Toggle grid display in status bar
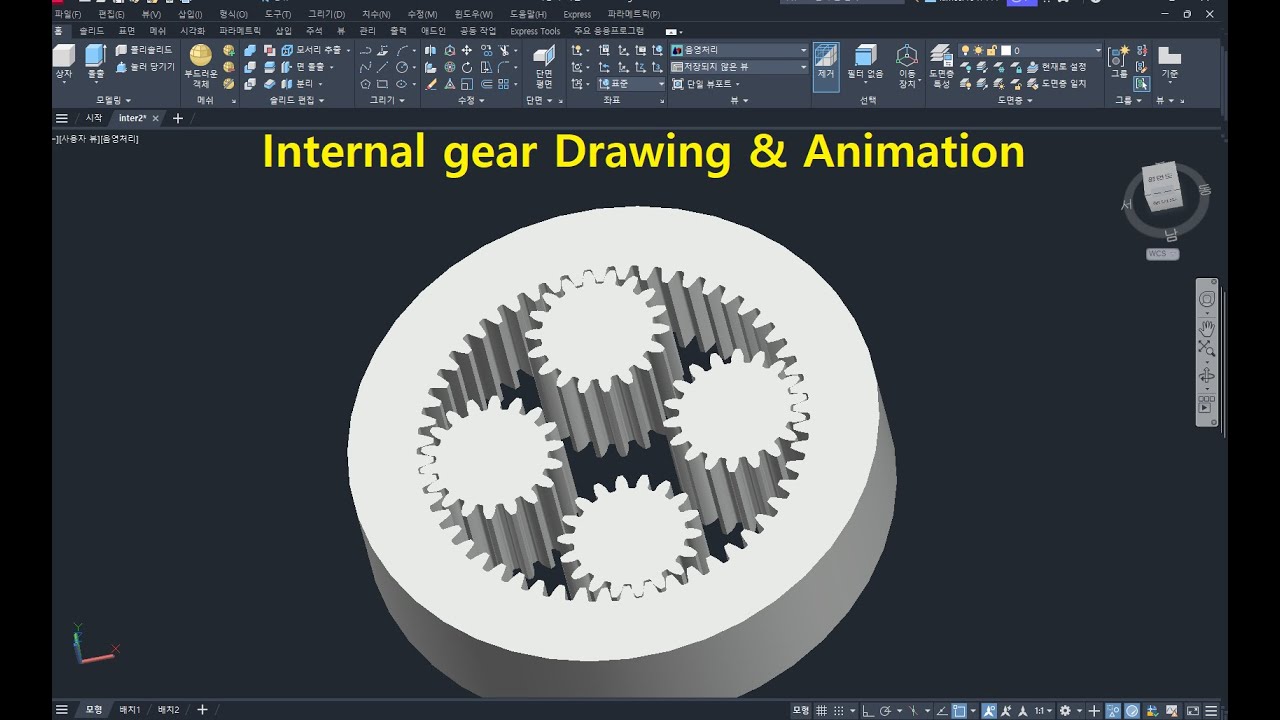1280x720 pixels. [x=821, y=710]
